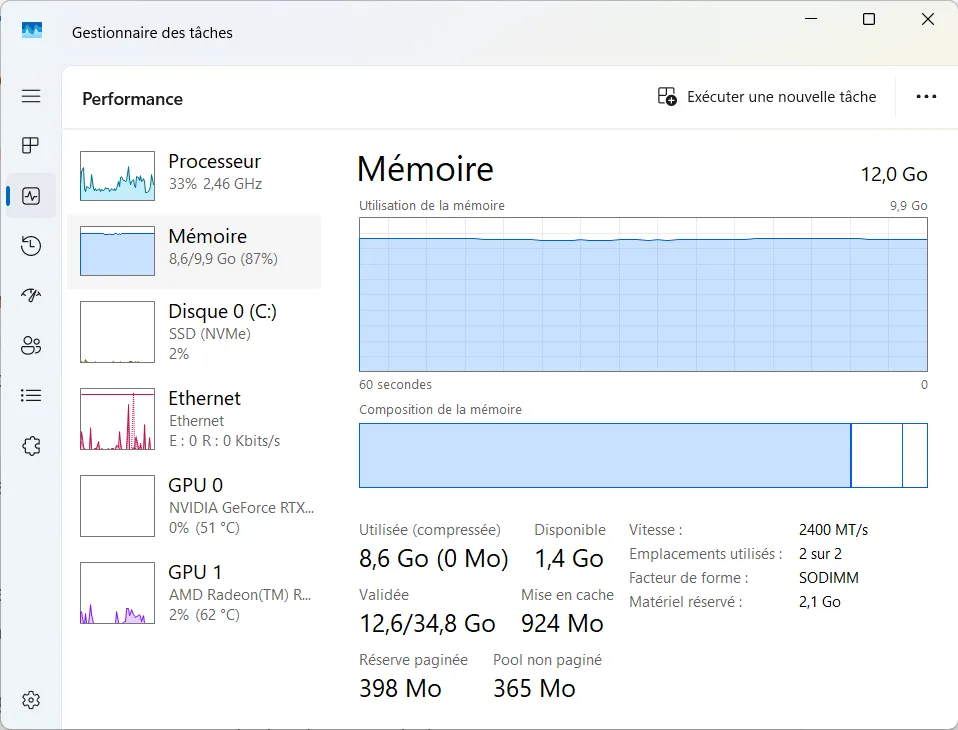Click the 2 sur 2 slots value
This screenshot has width=958, height=730.
coord(820,554)
